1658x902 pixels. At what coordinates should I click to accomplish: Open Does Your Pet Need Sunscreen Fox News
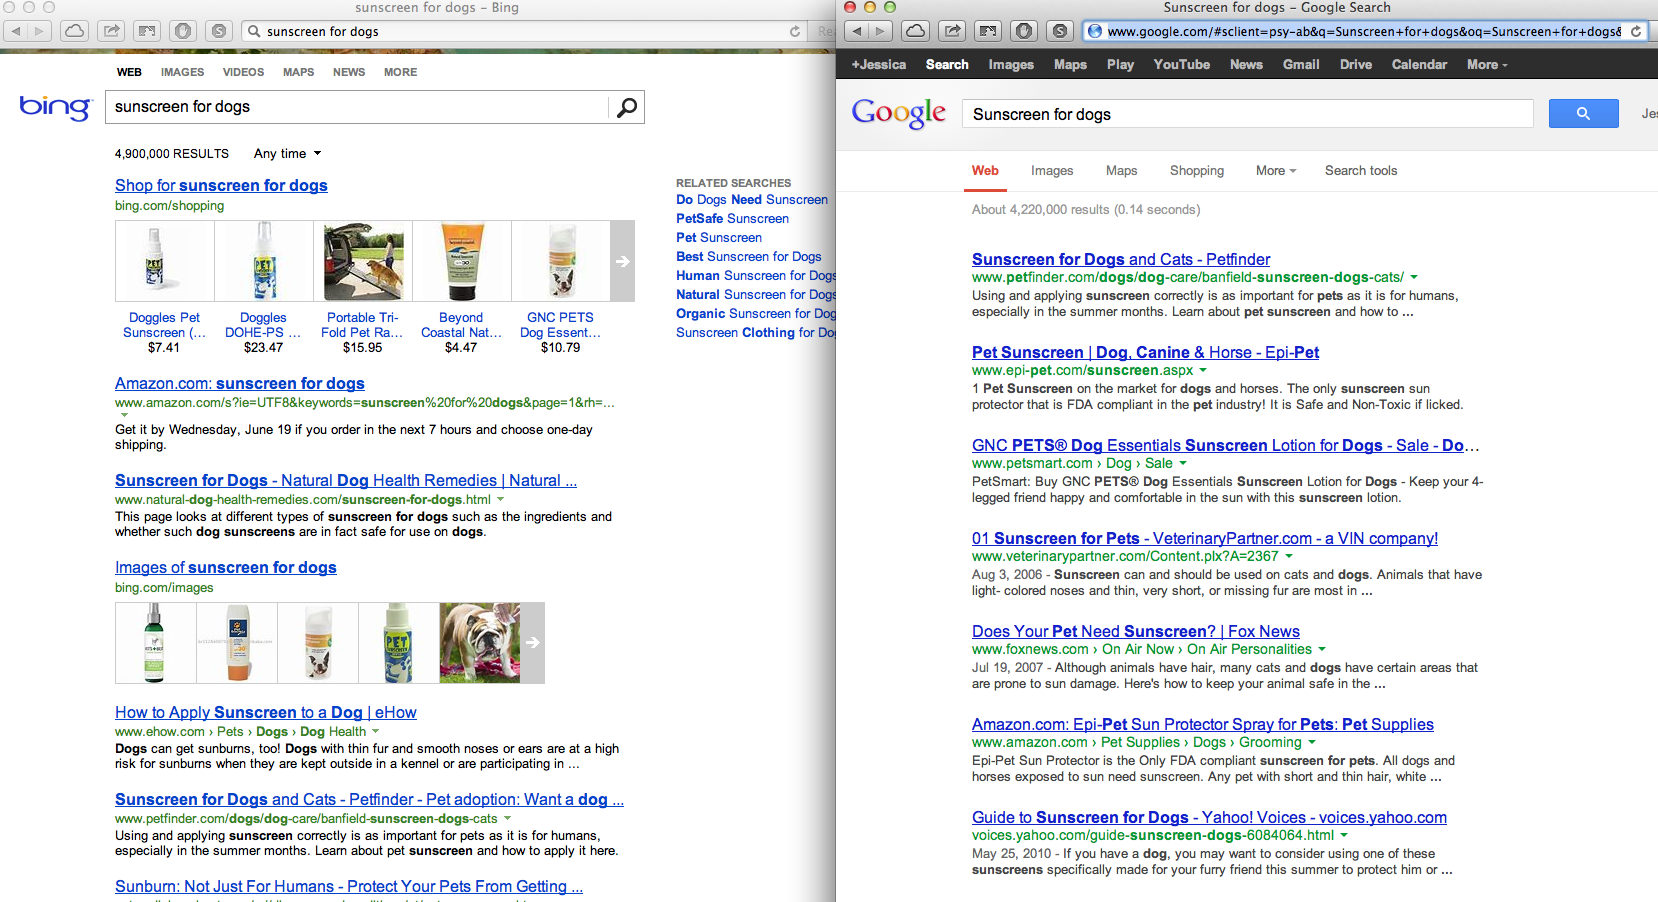pyautogui.click(x=1136, y=632)
